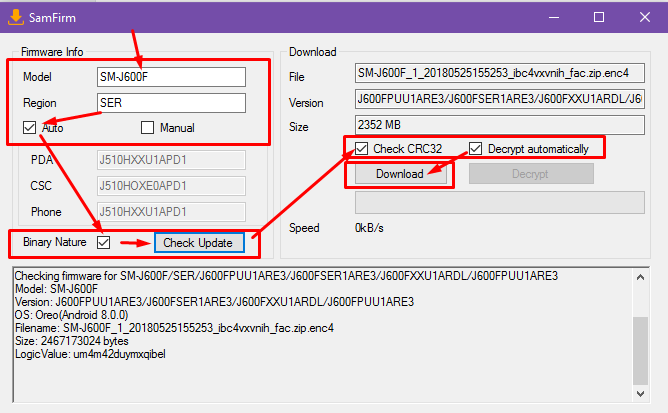Click the log line starting 'Checking firmware for'
The image size is (668, 413).
pyautogui.click(x=286, y=276)
